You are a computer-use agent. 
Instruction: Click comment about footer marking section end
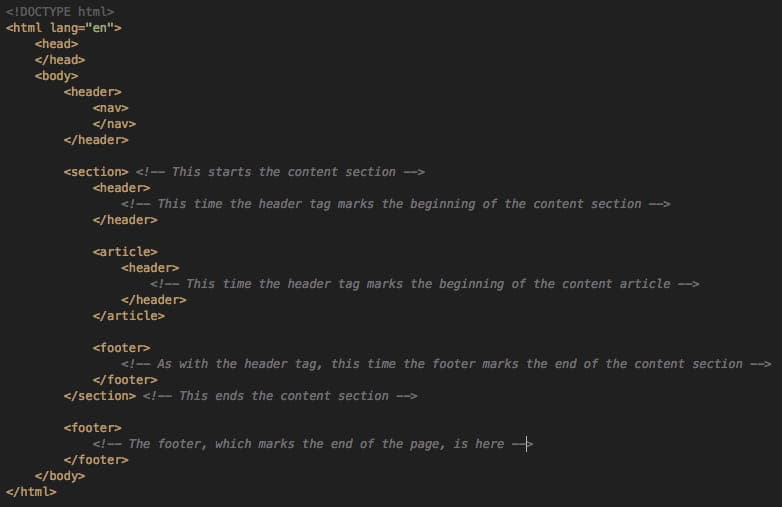[446, 364]
